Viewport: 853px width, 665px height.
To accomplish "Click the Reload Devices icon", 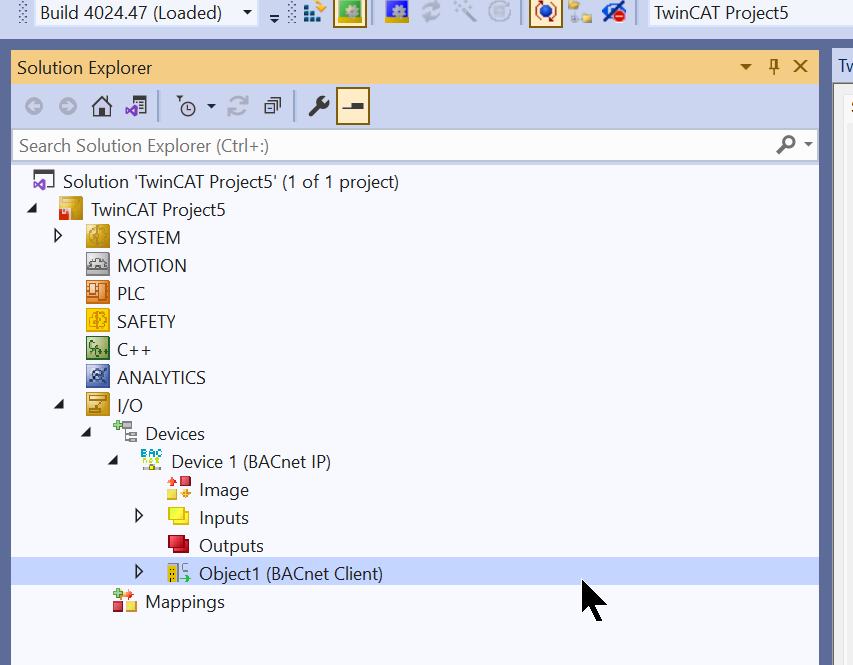I will pos(431,12).
